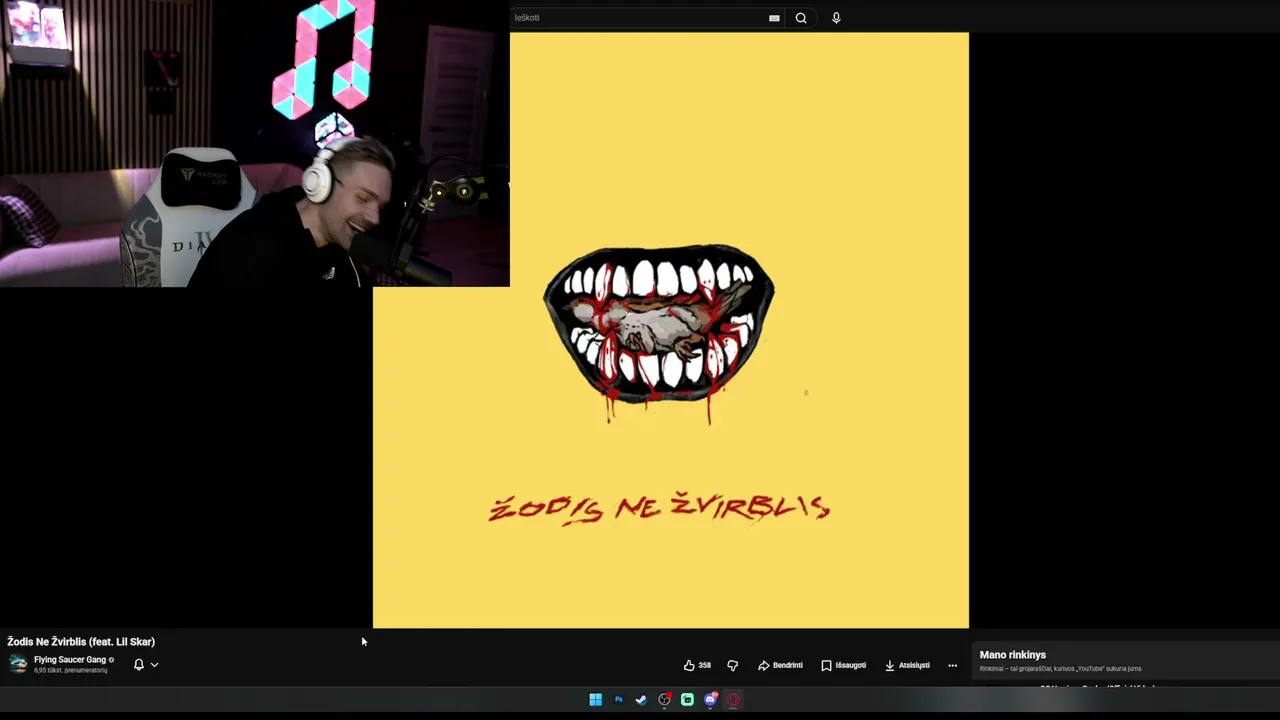This screenshot has height=720, width=1280.
Task: Download the video with Atsisiųsti
Action: click(907, 665)
